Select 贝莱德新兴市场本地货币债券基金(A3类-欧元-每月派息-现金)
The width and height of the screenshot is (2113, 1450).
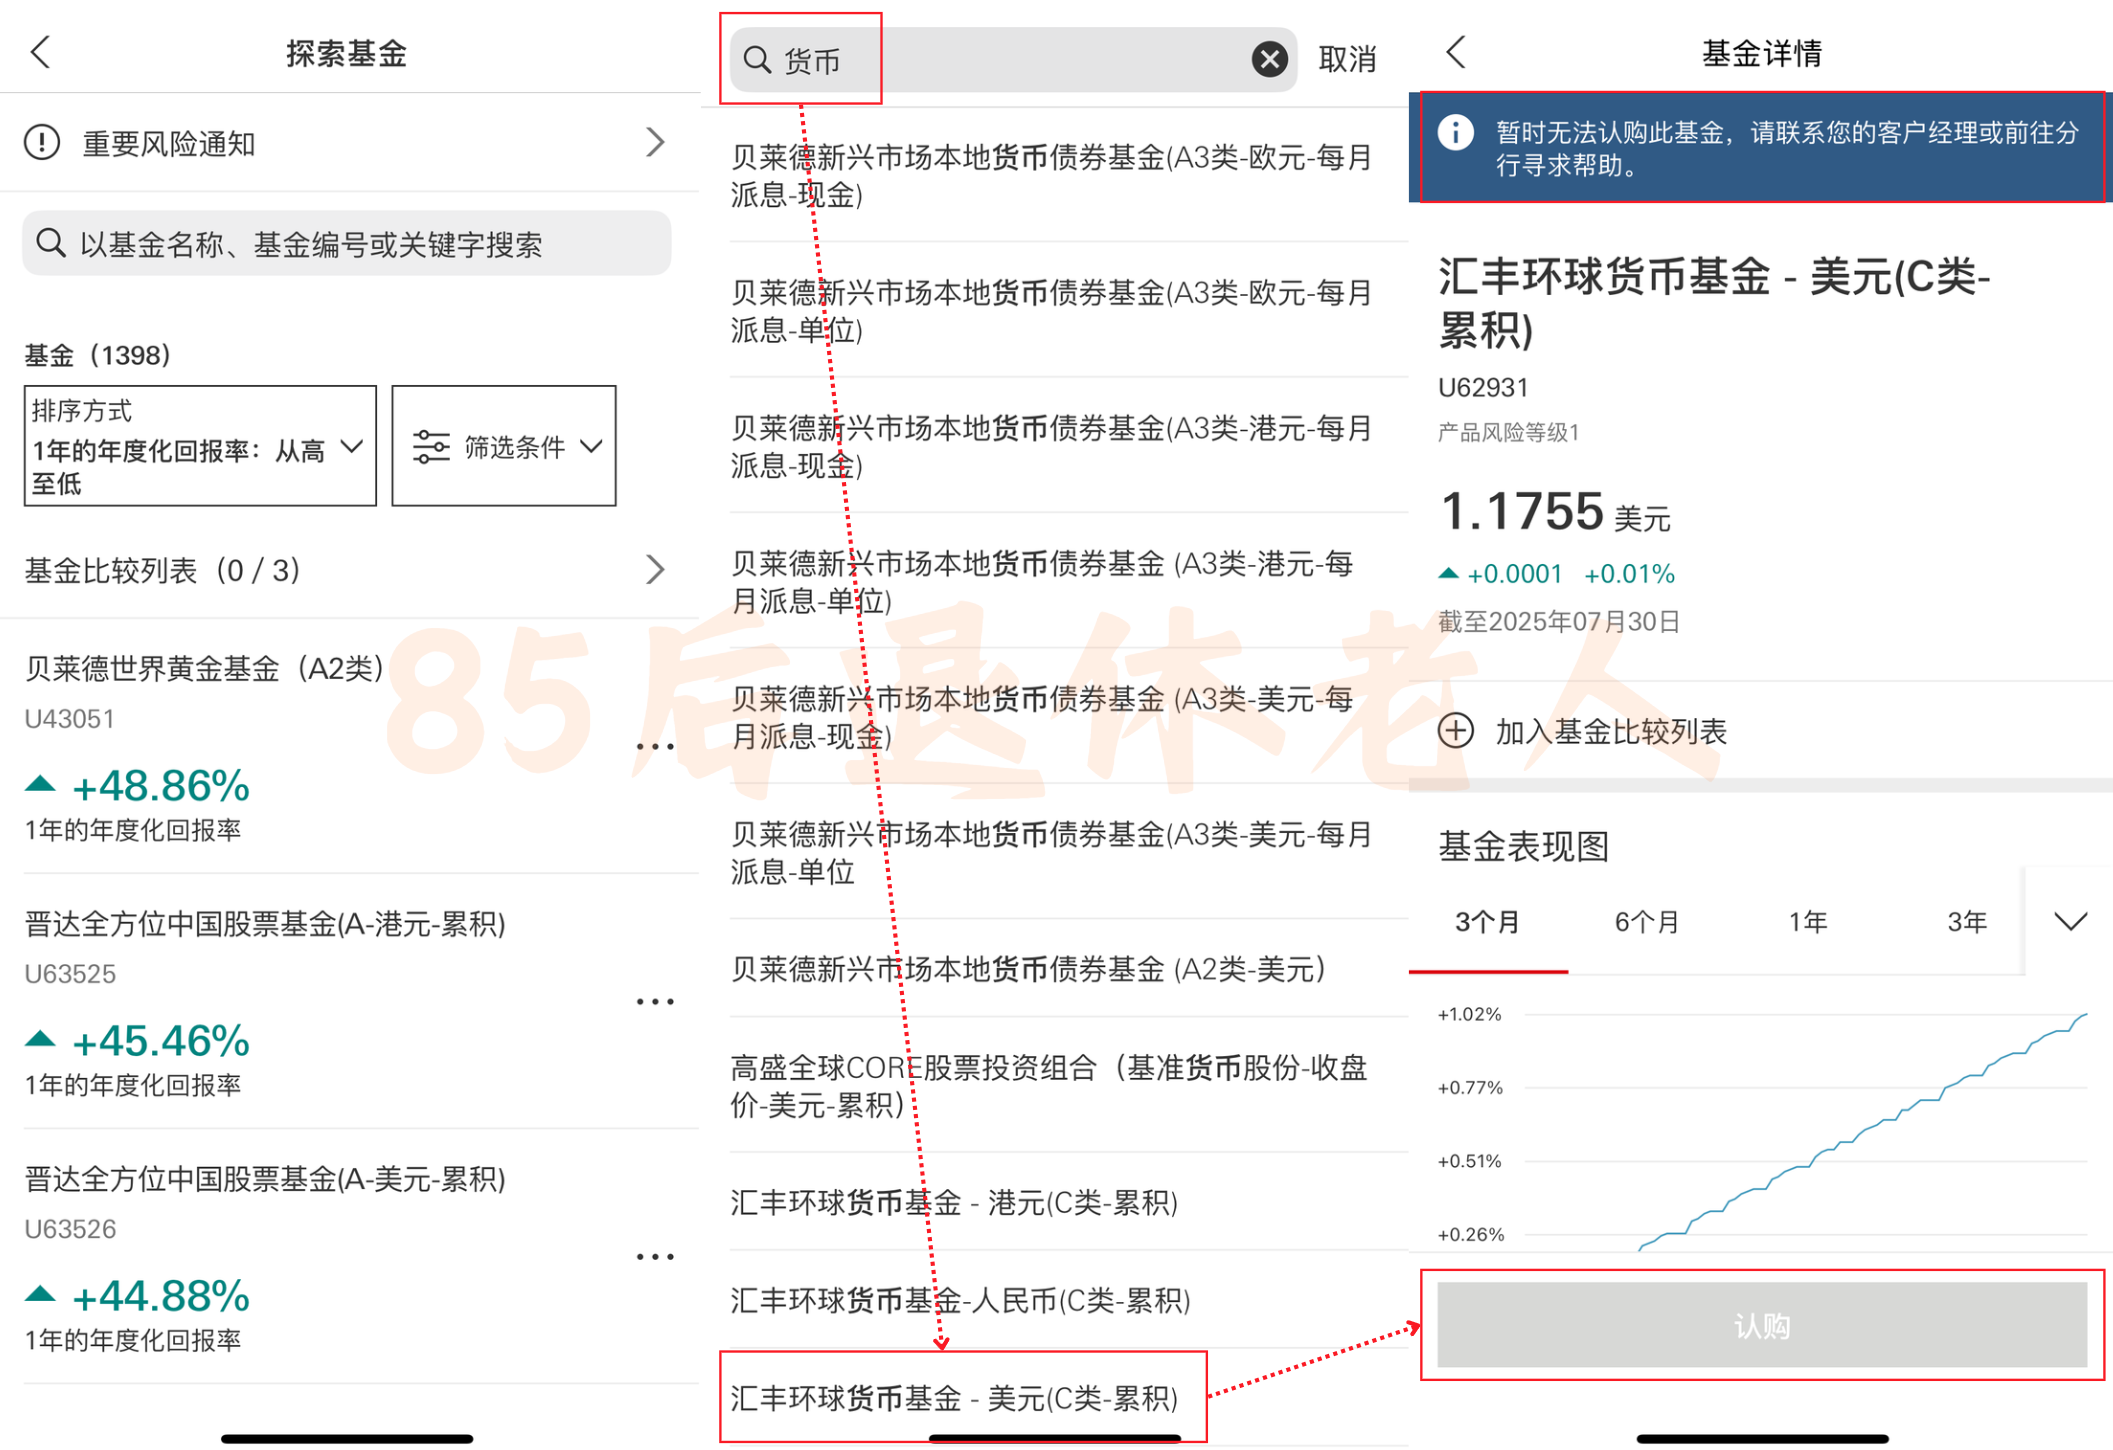pos(1052,176)
